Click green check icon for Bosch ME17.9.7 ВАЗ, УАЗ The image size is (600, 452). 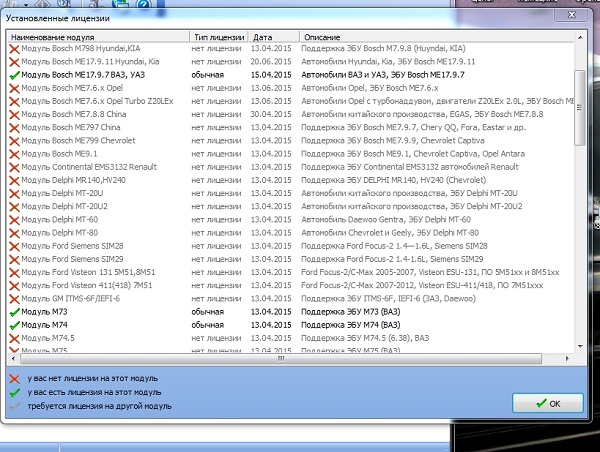point(14,74)
